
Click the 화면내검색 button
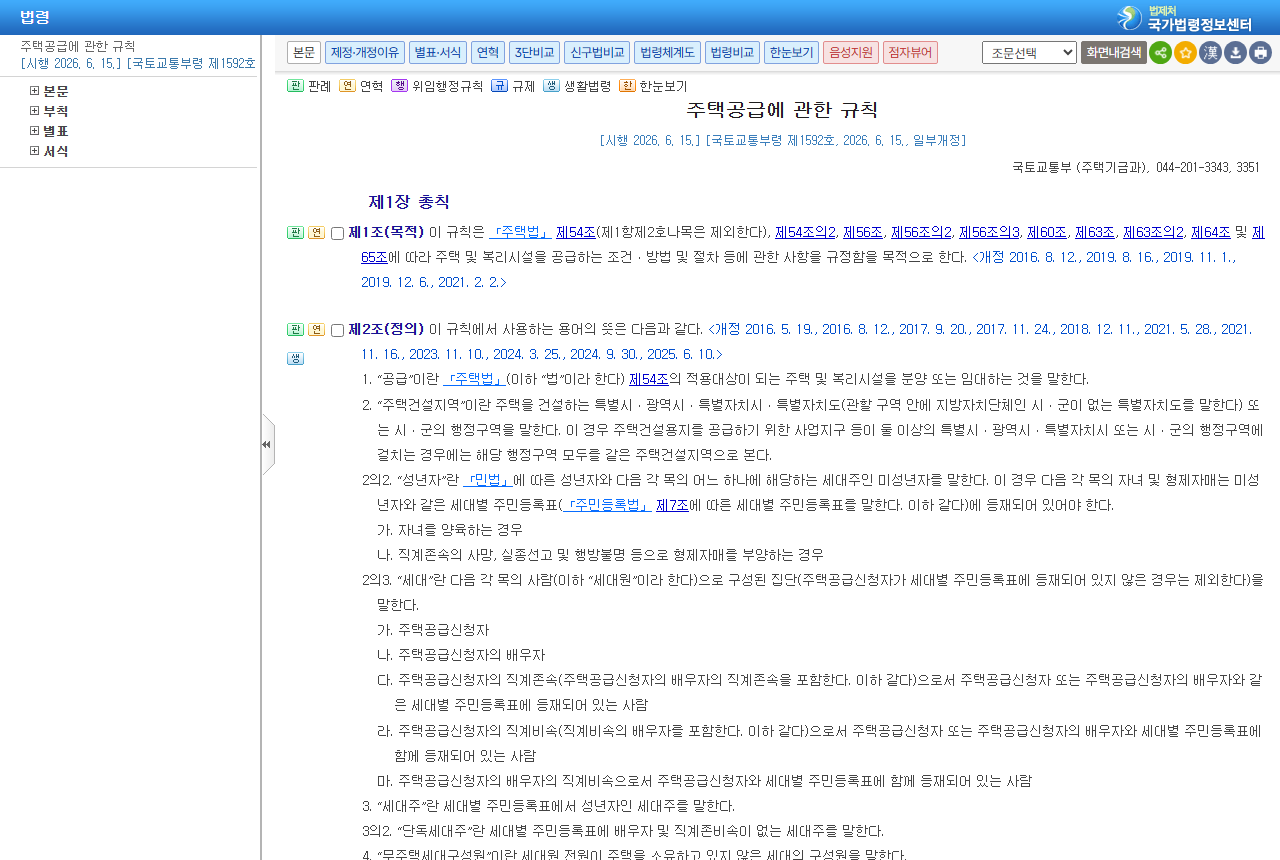1113,53
